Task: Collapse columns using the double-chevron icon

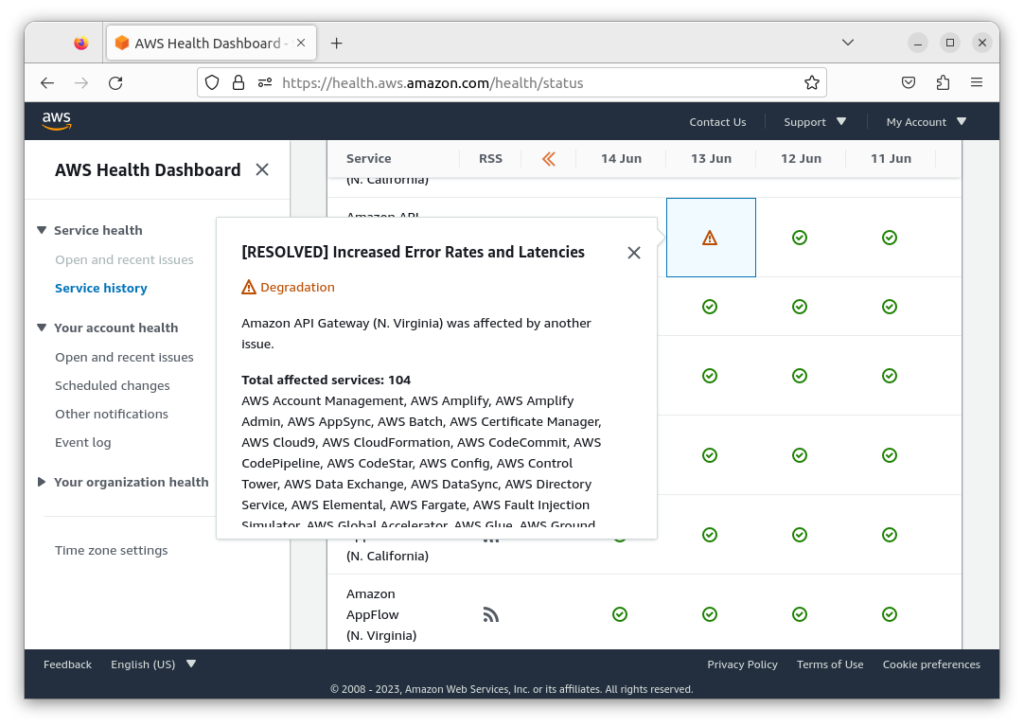Action: pyautogui.click(x=548, y=158)
